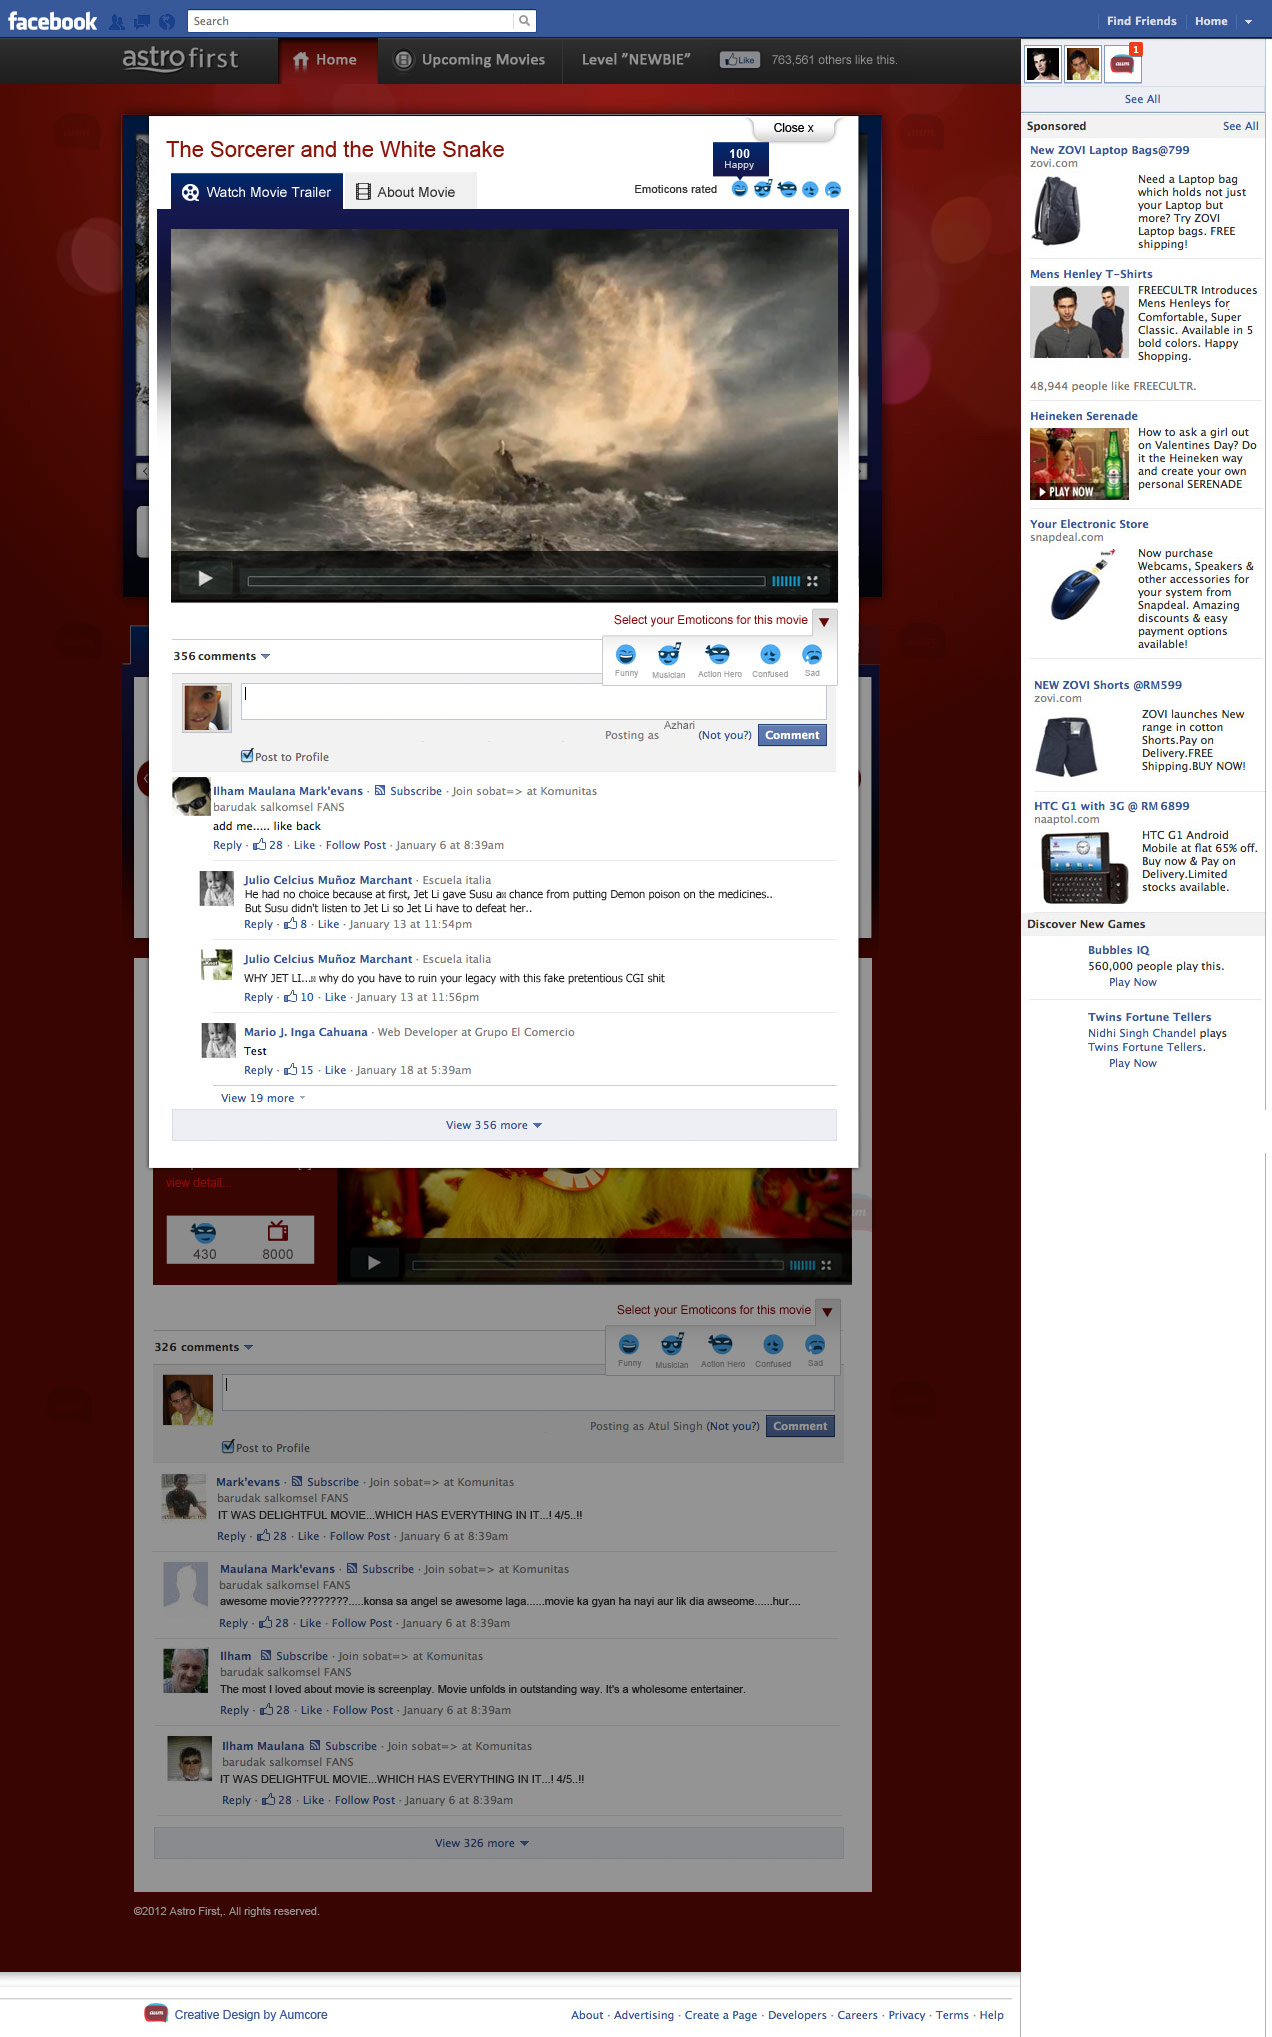The width and height of the screenshot is (1272, 2037).
Task: Expand the 326 comments sort dropdown
Action: (x=248, y=1347)
